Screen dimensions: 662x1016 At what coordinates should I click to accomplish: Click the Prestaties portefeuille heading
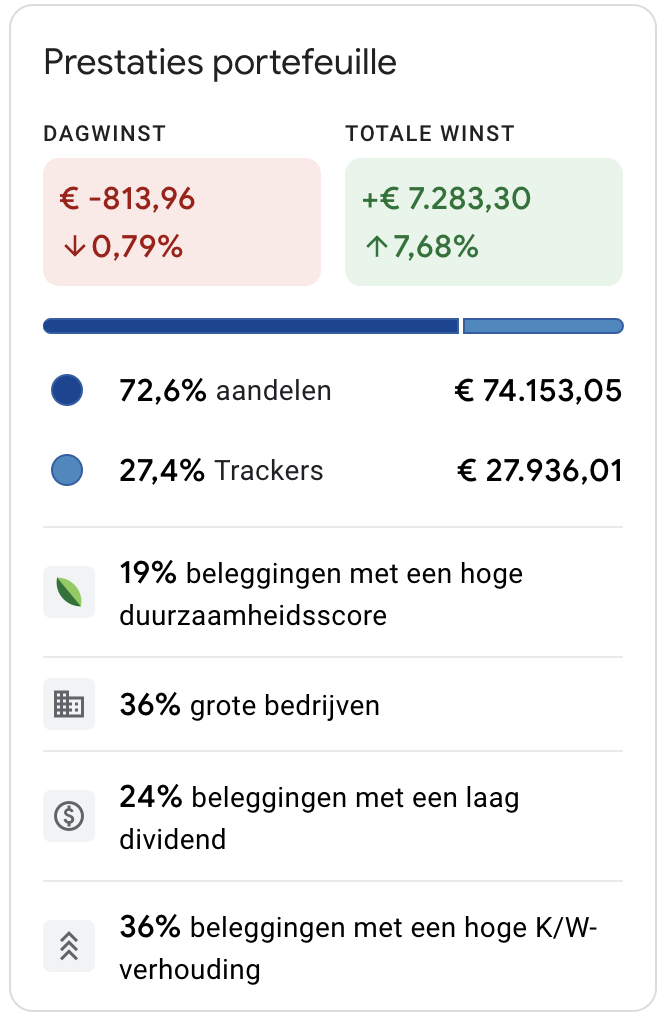point(220,63)
